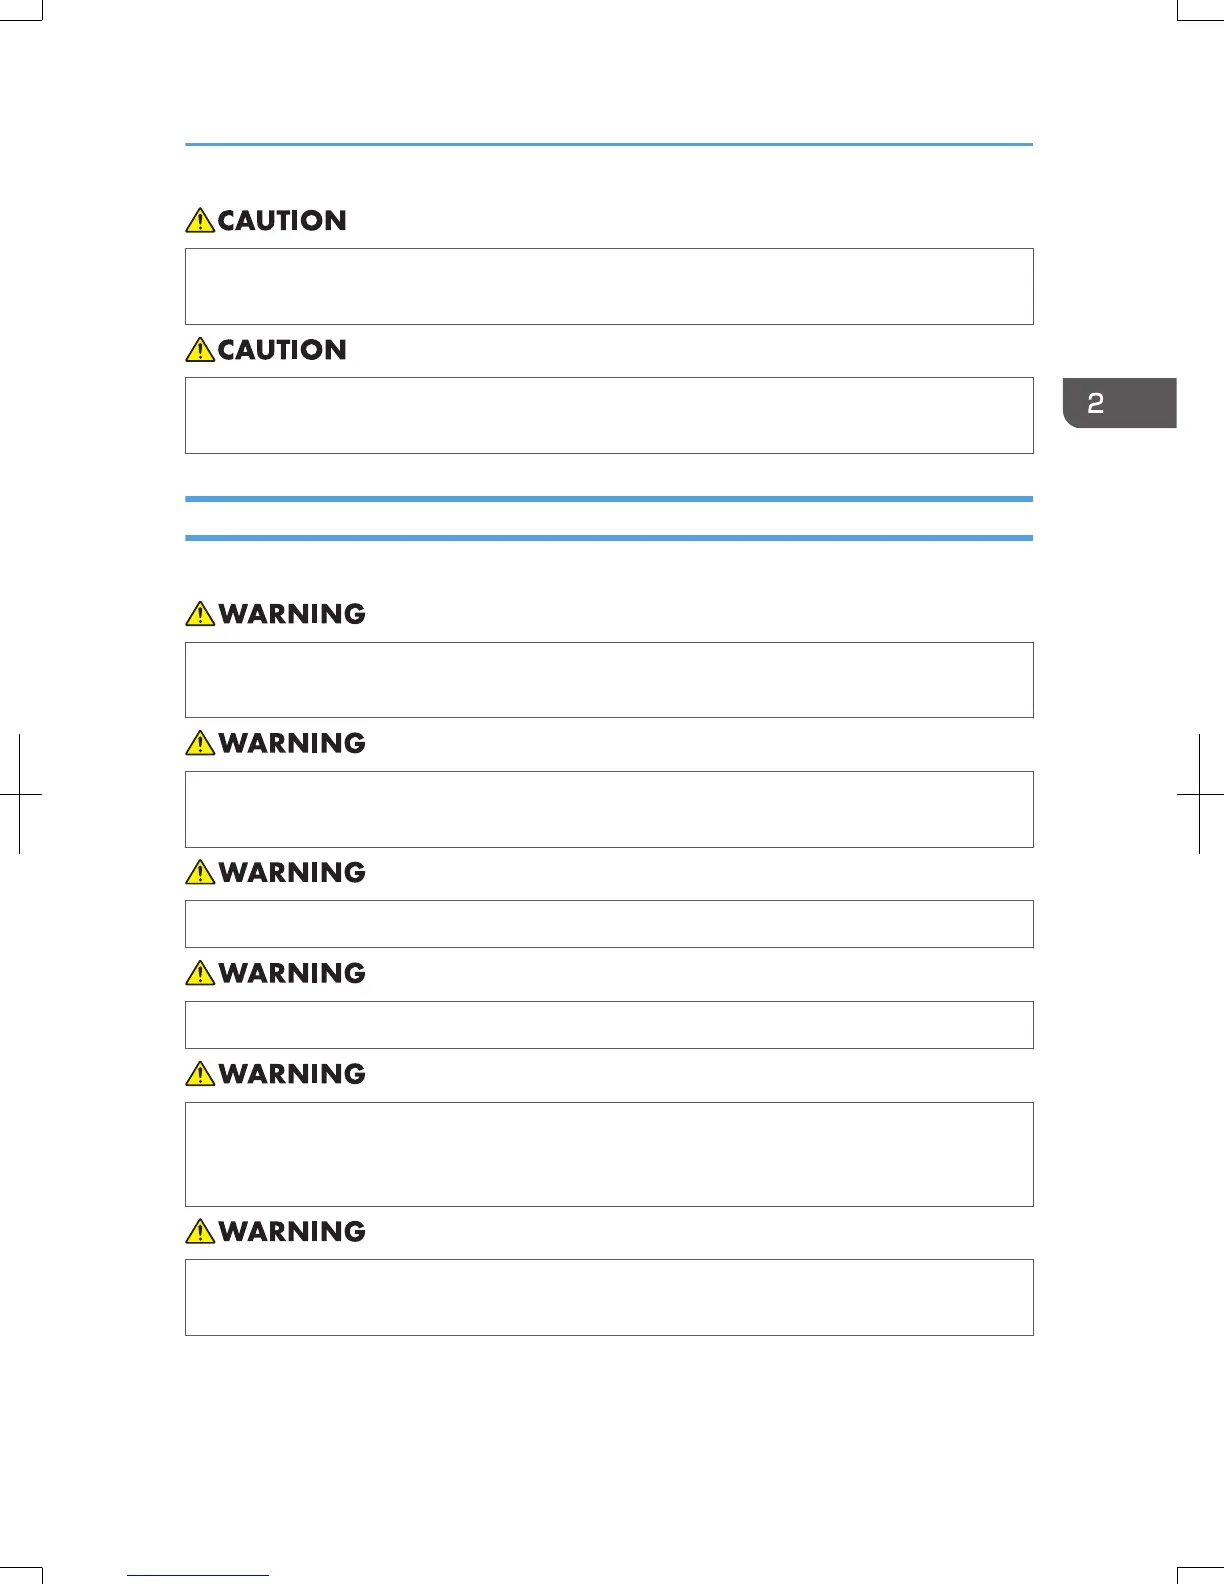Screen dimensions: 1224x1584
Task: Click the first CAUTION triangle icon
Action: pyautogui.click(x=200, y=220)
